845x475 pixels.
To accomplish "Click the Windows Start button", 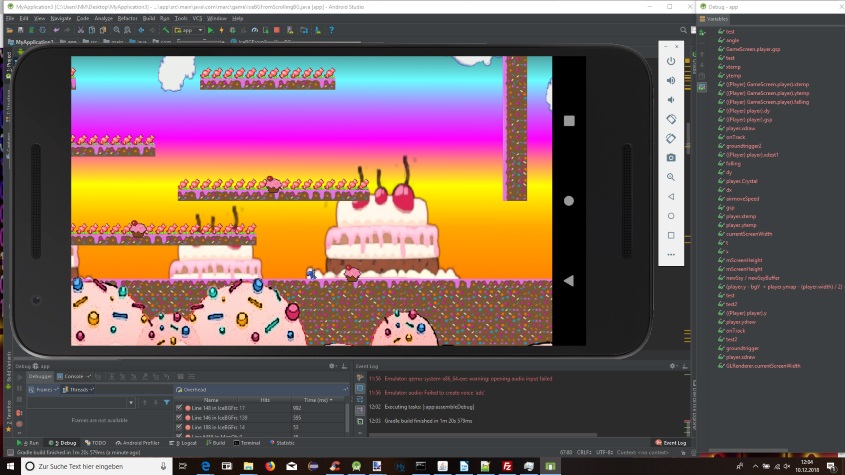I will click(10, 466).
